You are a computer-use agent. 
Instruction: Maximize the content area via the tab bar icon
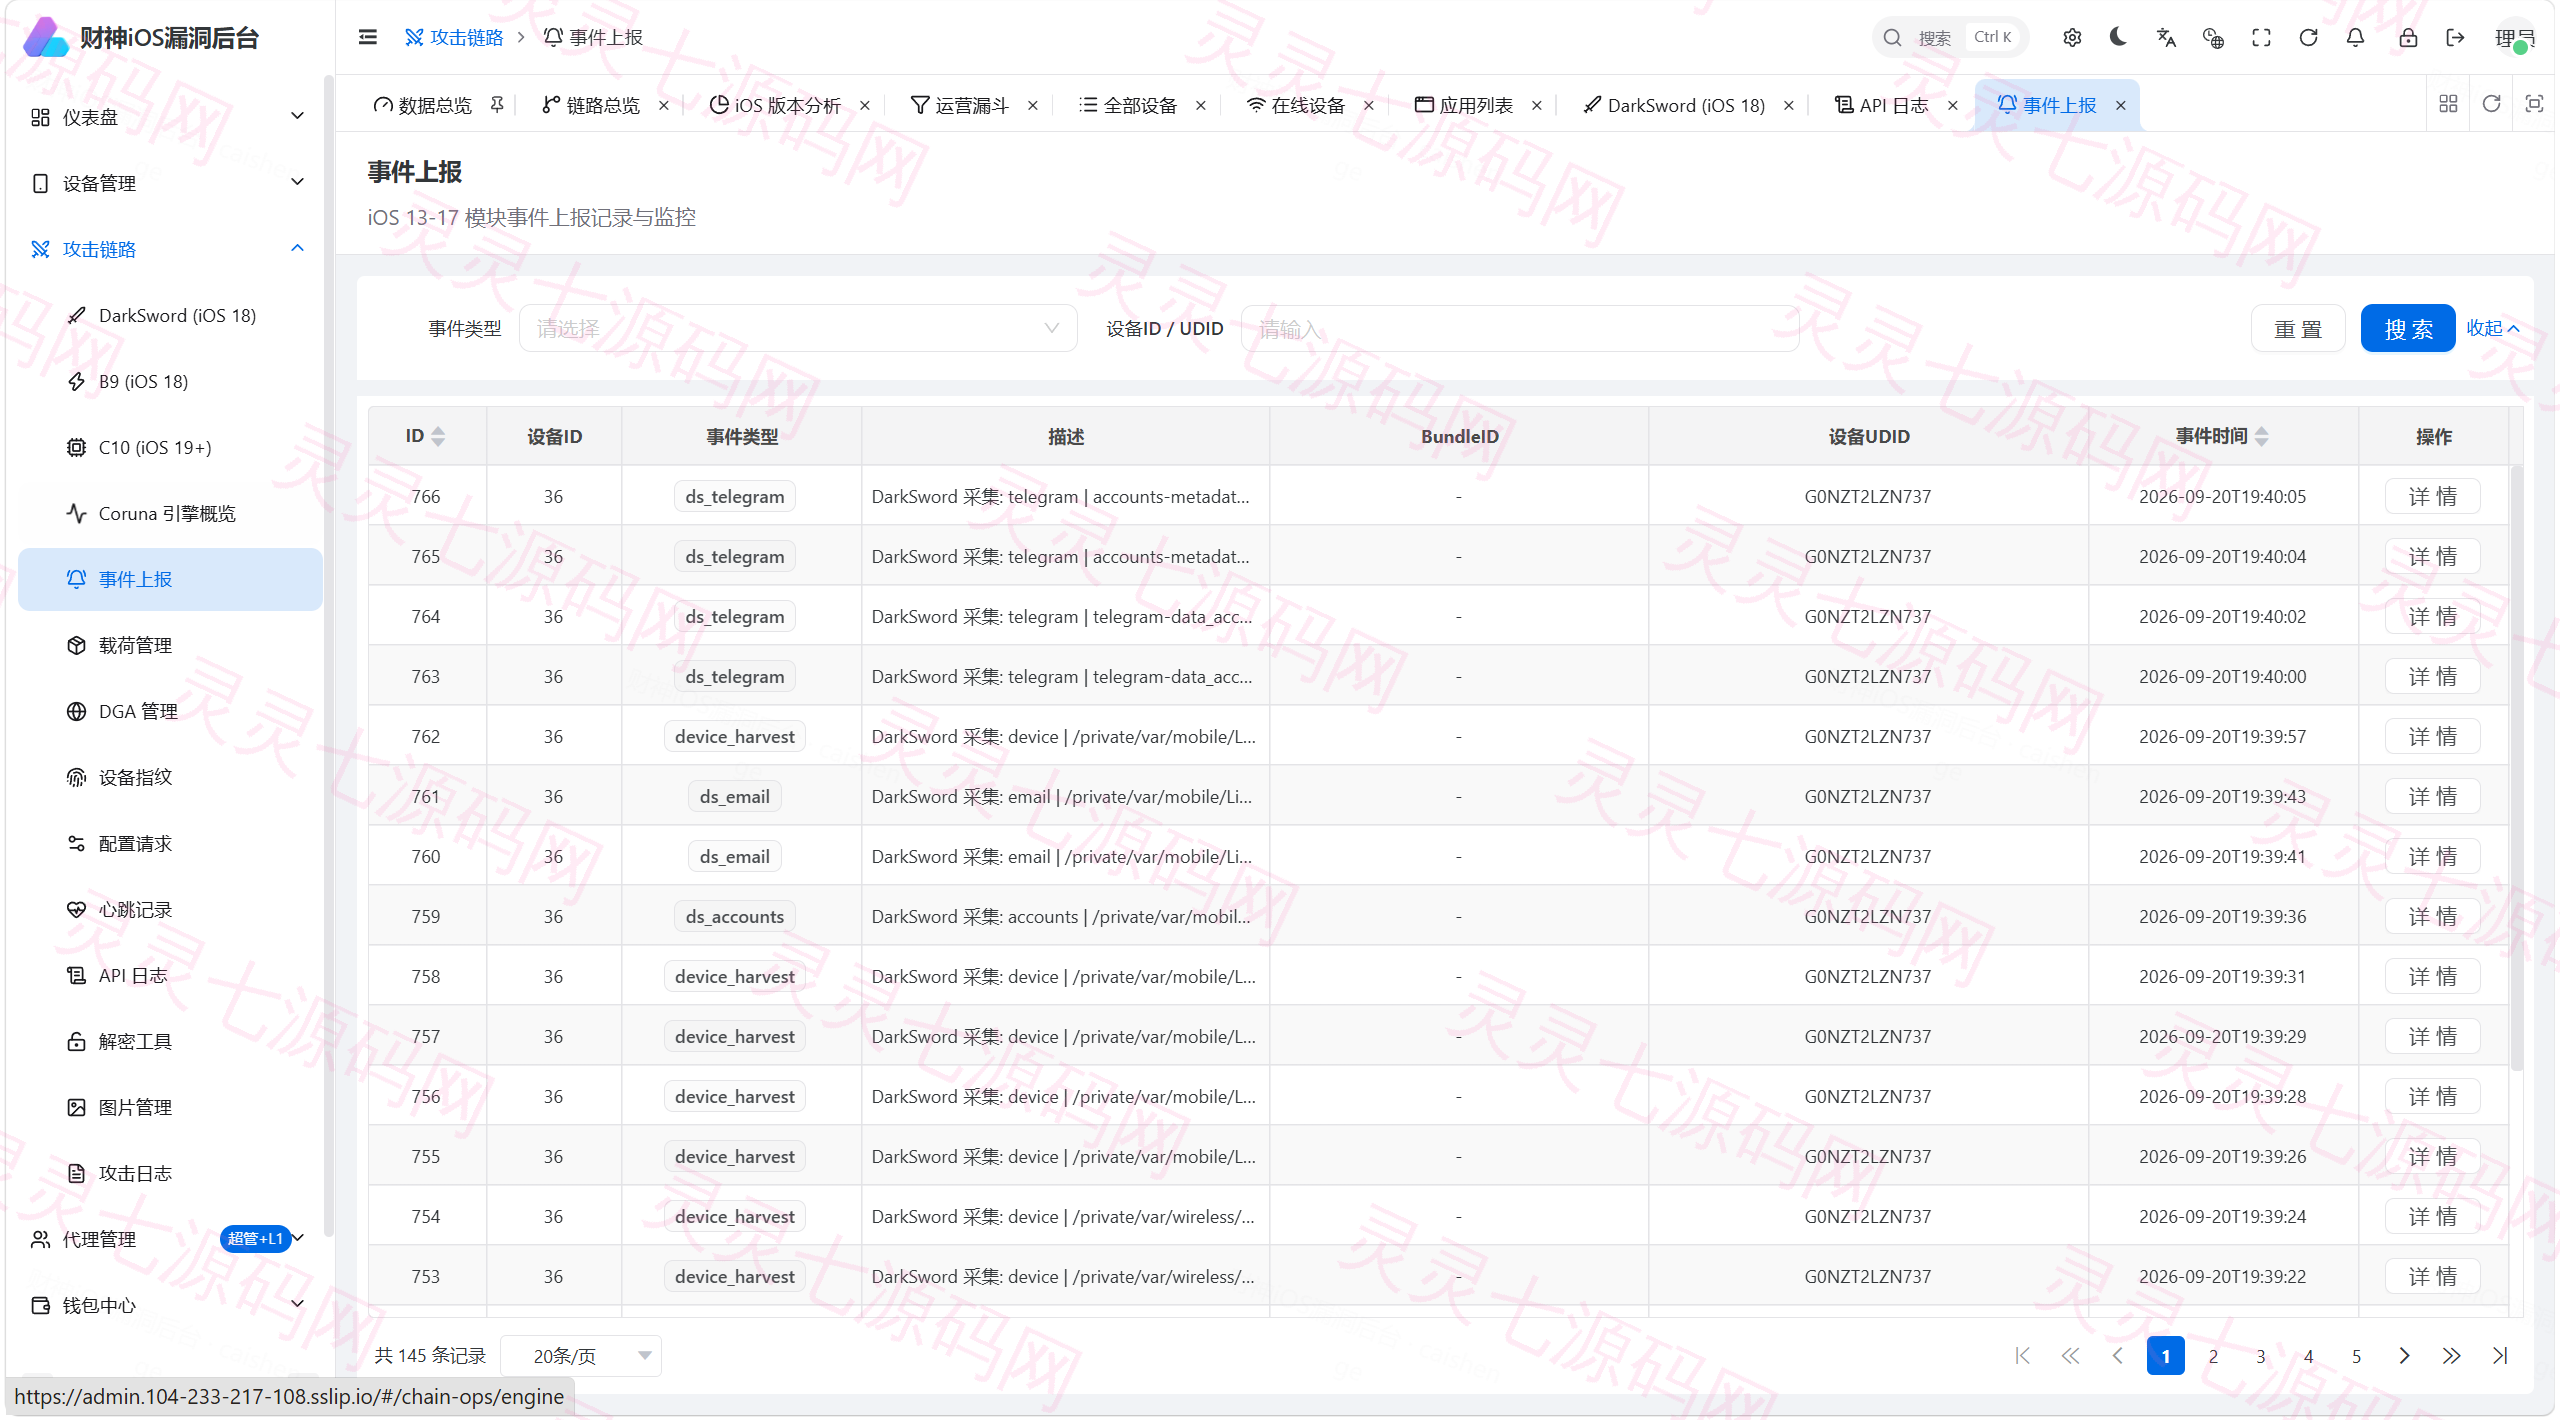click(x=2534, y=104)
